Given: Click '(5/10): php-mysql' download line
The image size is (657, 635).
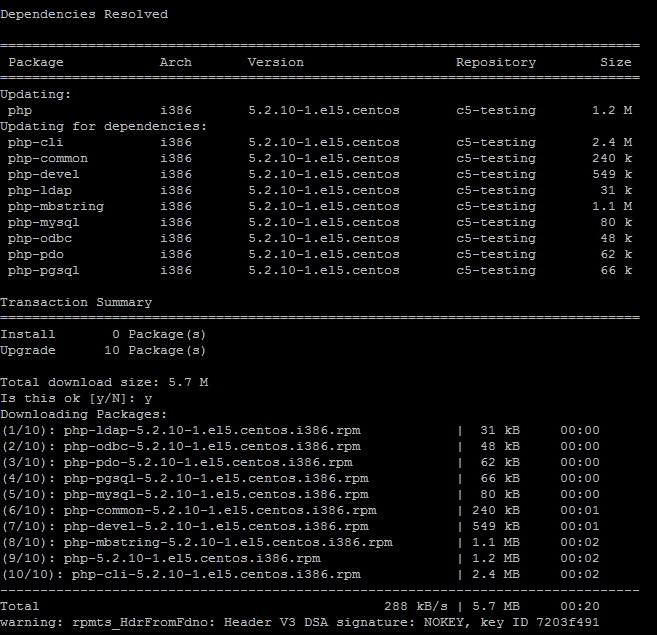Looking at the screenshot, I should (x=300, y=494).
